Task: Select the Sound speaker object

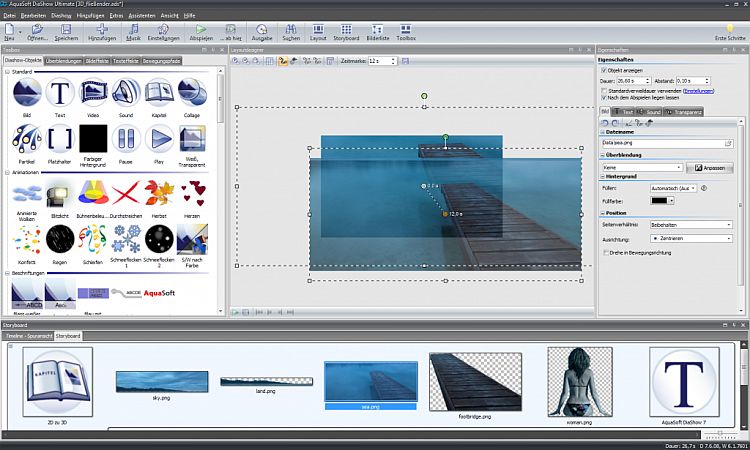Action: pyautogui.click(x=125, y=93)
